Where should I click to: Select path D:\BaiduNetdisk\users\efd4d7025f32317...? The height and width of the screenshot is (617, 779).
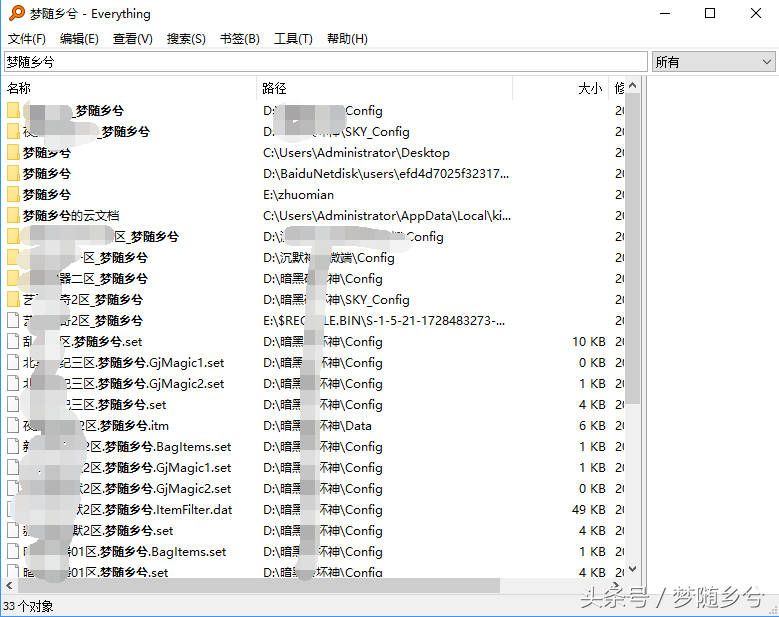386,174
